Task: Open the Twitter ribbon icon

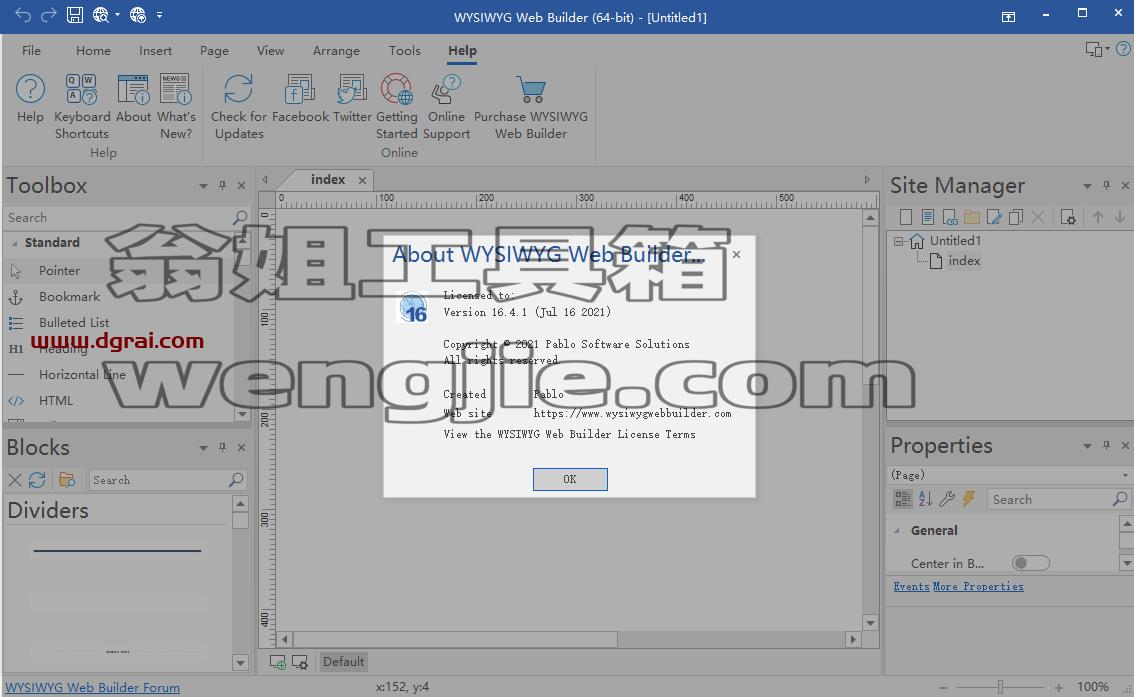Action: (352, 89)
